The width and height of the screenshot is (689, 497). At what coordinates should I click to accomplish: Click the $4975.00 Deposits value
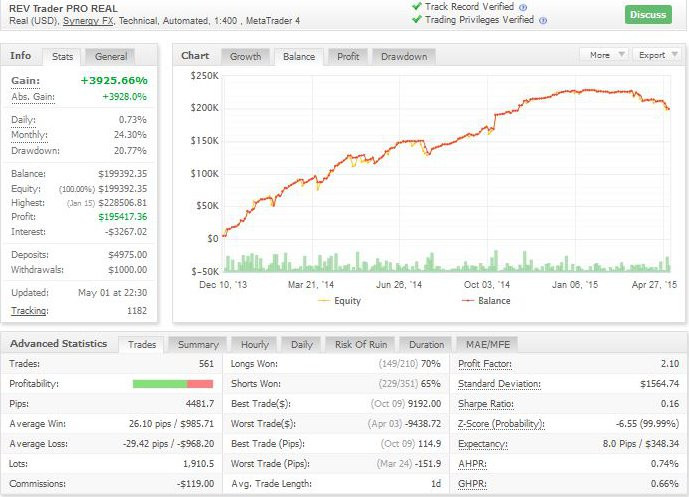pos(127,254)
